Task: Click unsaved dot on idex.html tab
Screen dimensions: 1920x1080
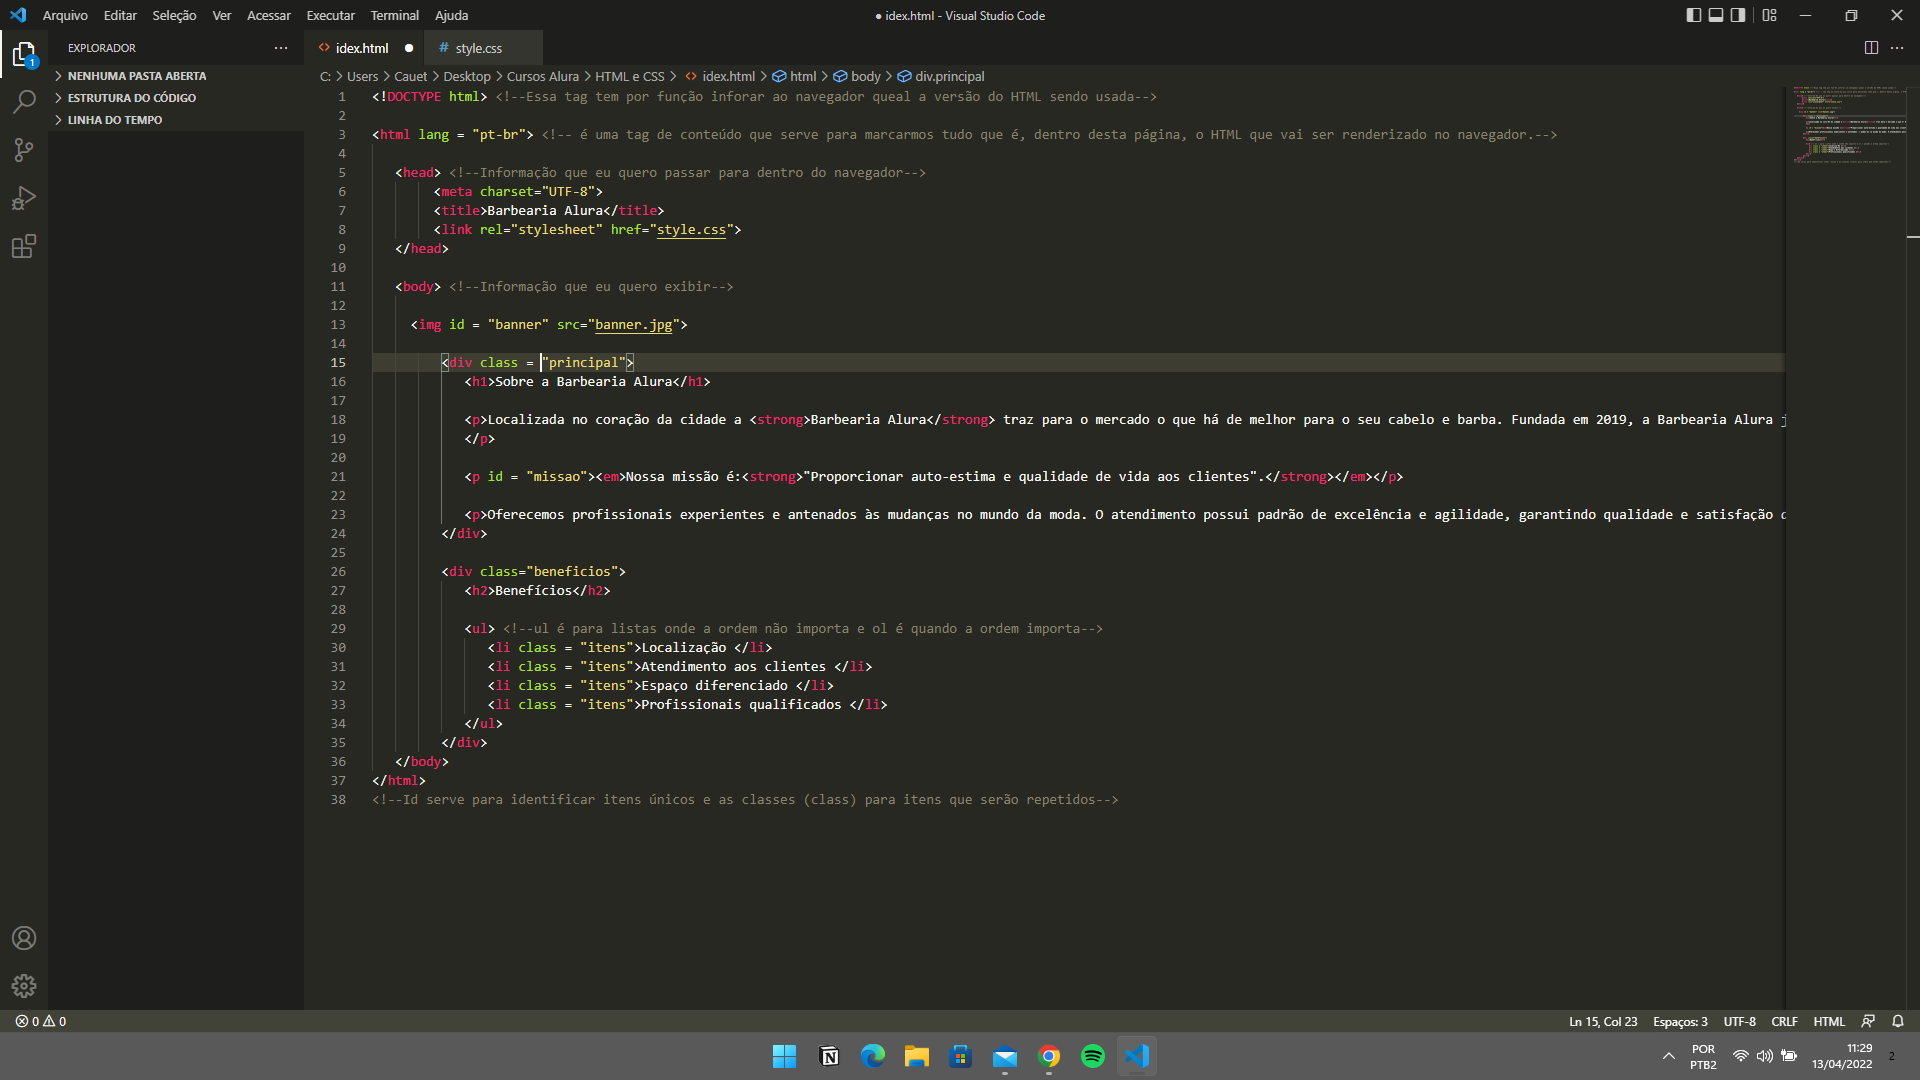Action: pyautogui.click(x=409, y=48)
